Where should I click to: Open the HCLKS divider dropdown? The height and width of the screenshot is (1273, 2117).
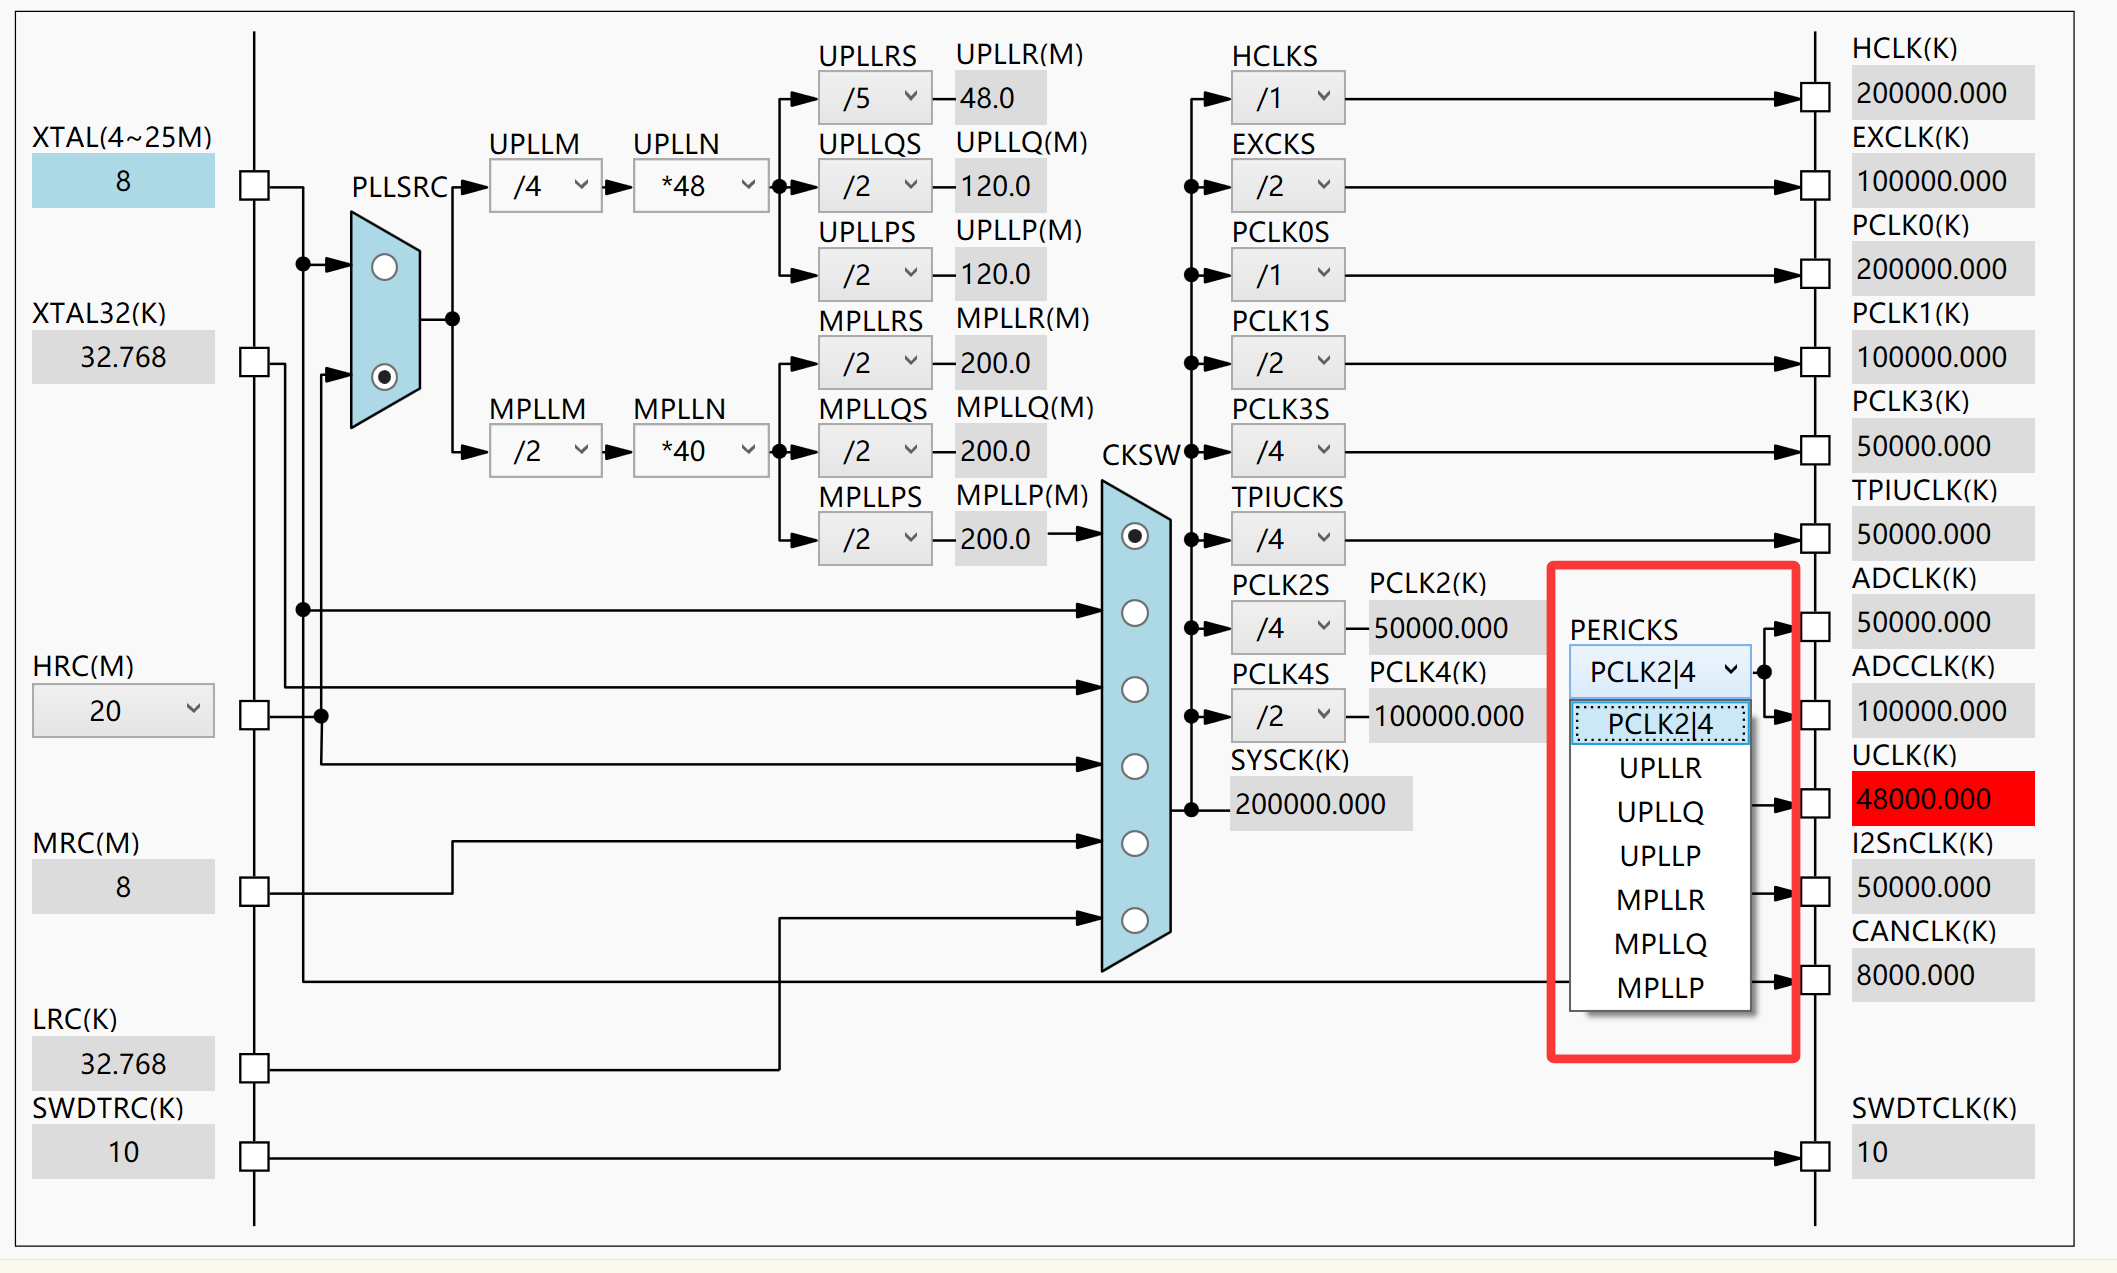click(x=1288, y=98)
